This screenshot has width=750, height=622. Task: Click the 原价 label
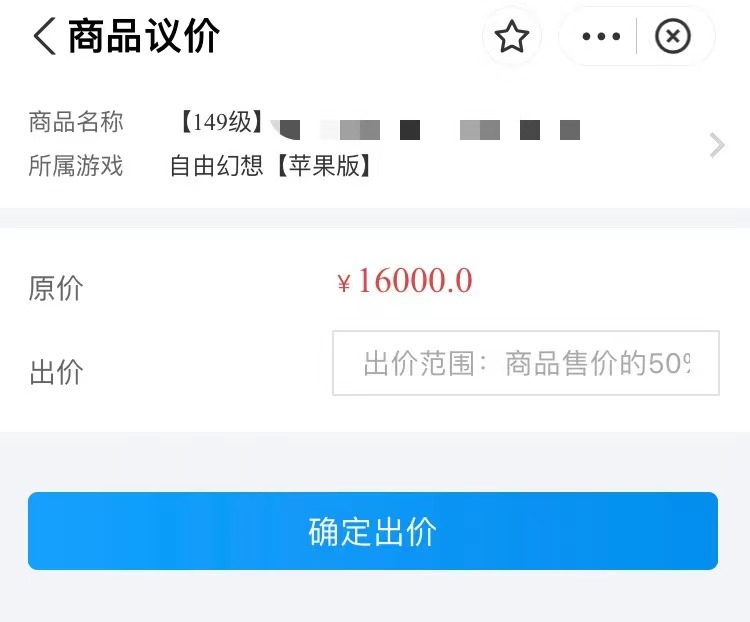point(56,288)
